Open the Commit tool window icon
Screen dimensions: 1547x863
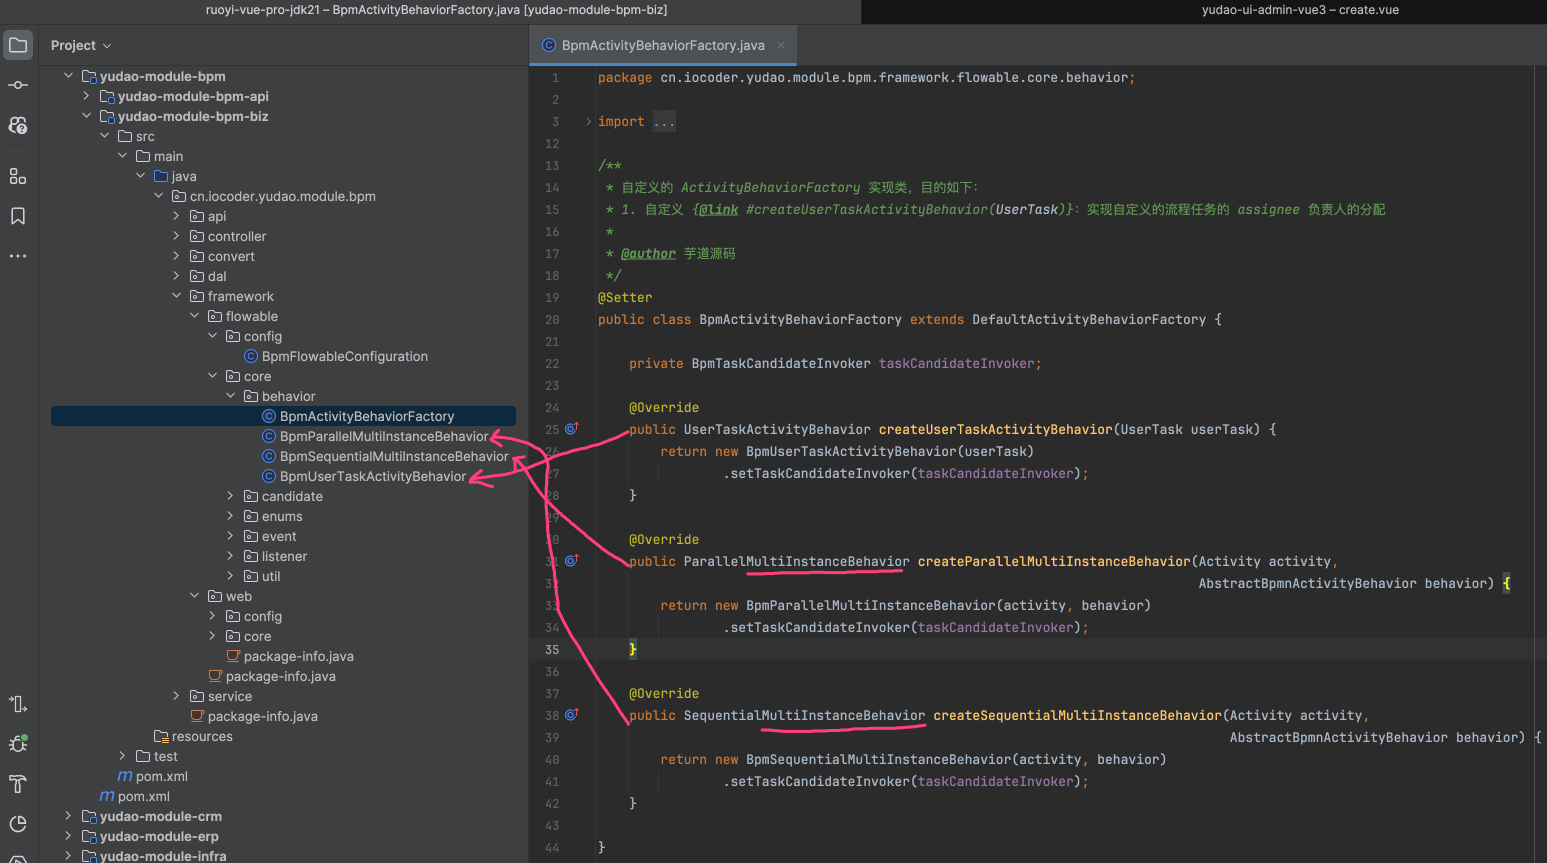click(x=18, y=85)
